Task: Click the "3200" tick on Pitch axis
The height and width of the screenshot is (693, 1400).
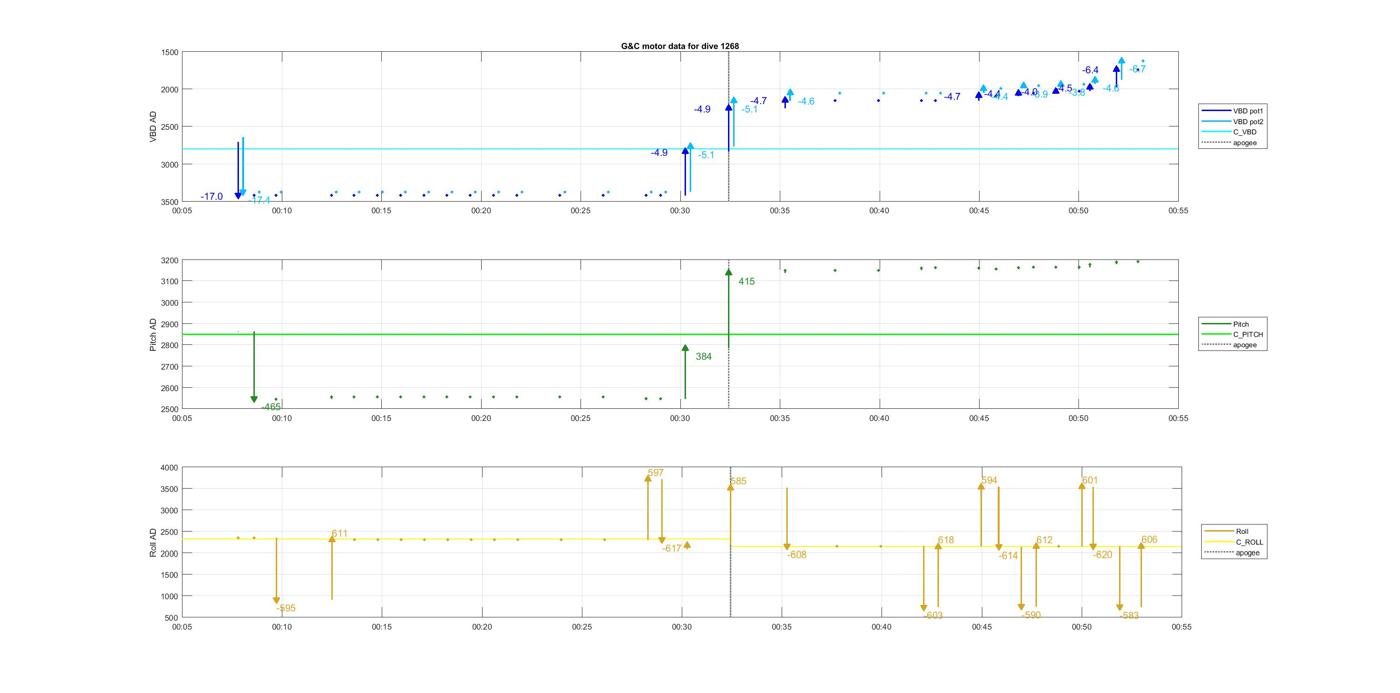Action: [170, 261]
